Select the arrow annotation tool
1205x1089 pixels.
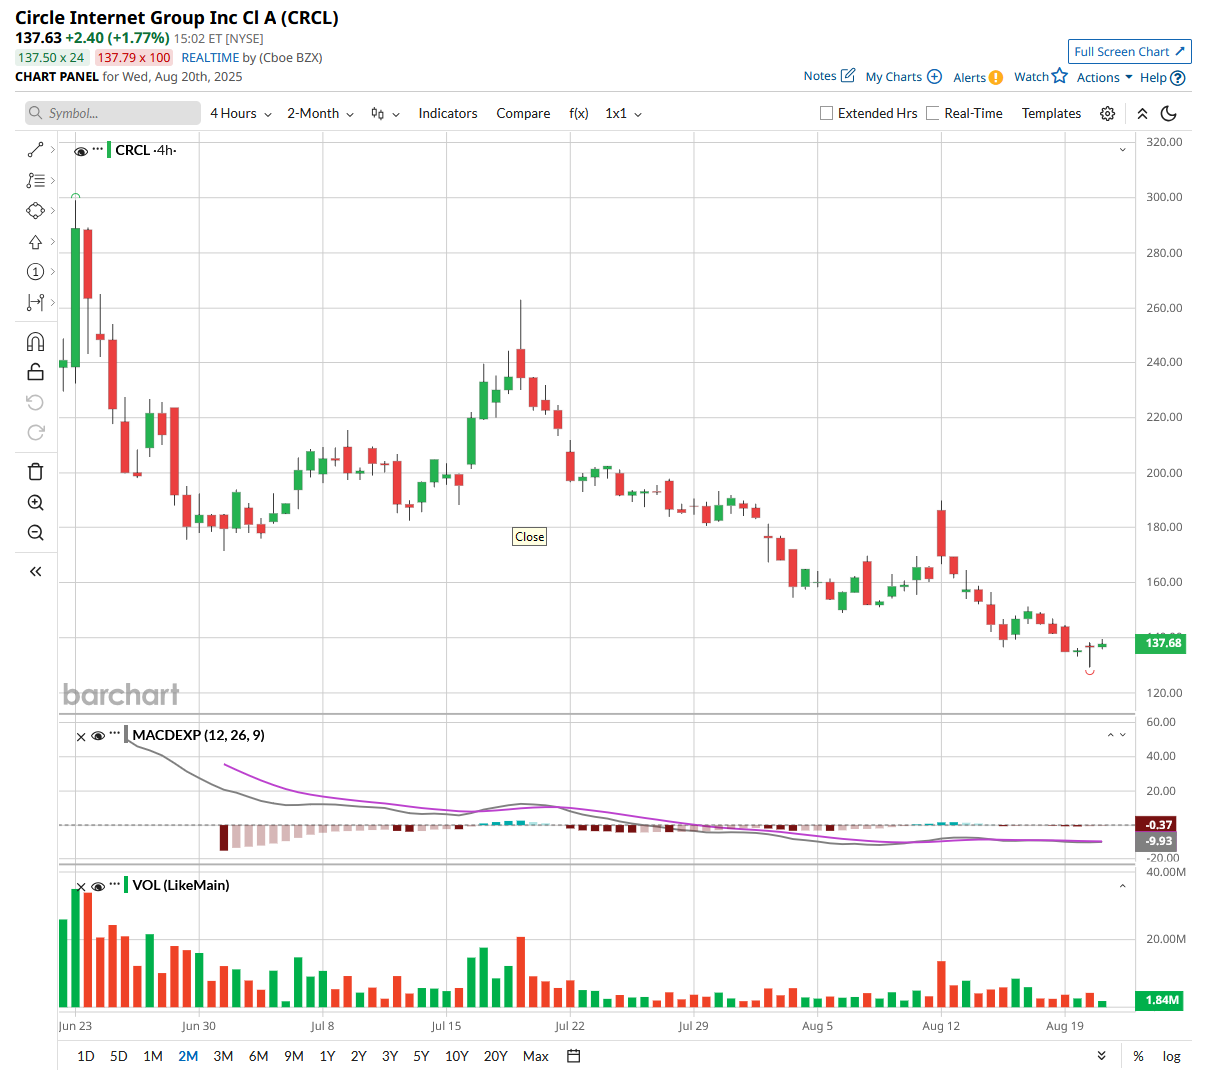point(35,242)
